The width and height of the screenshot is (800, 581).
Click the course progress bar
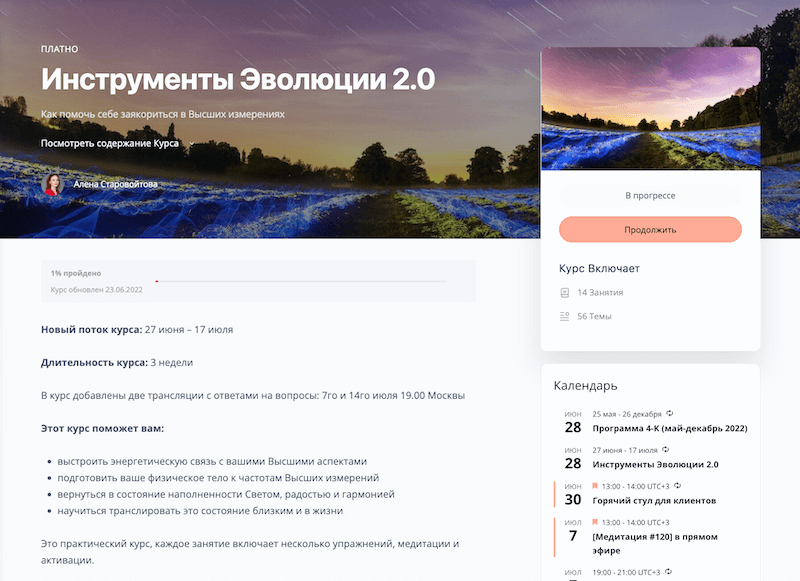point(301,281)
